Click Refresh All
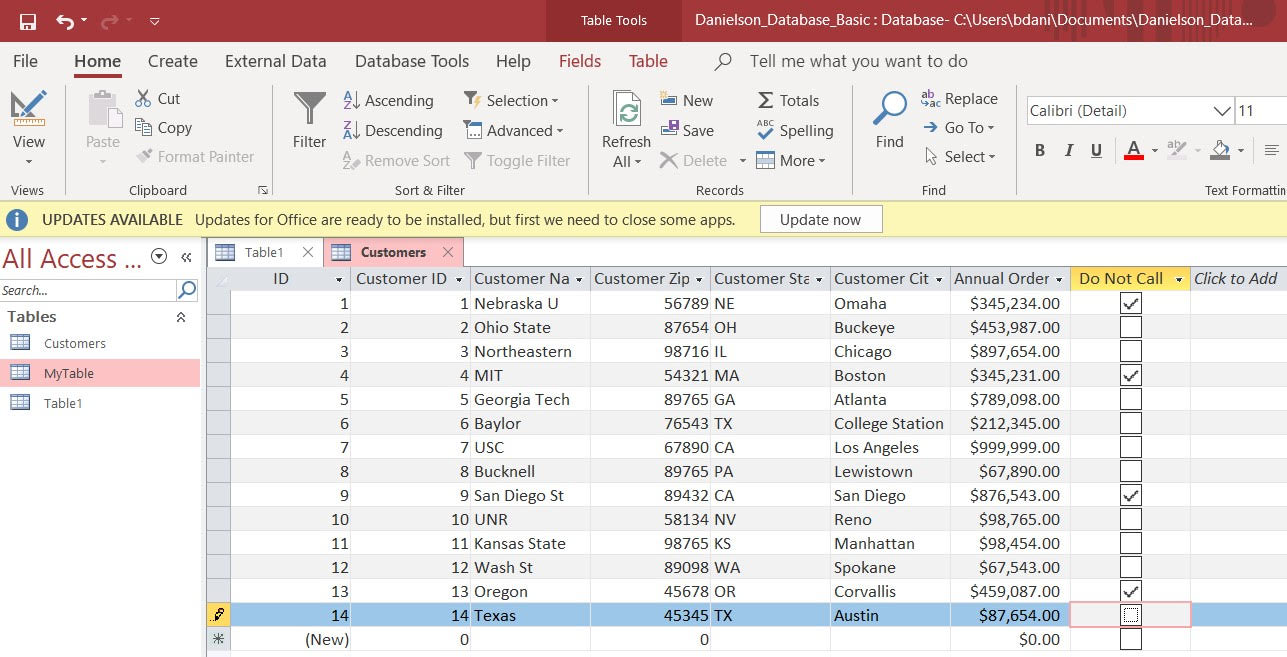This screenshot has width=1287, height=657. [x=625, y=127]
